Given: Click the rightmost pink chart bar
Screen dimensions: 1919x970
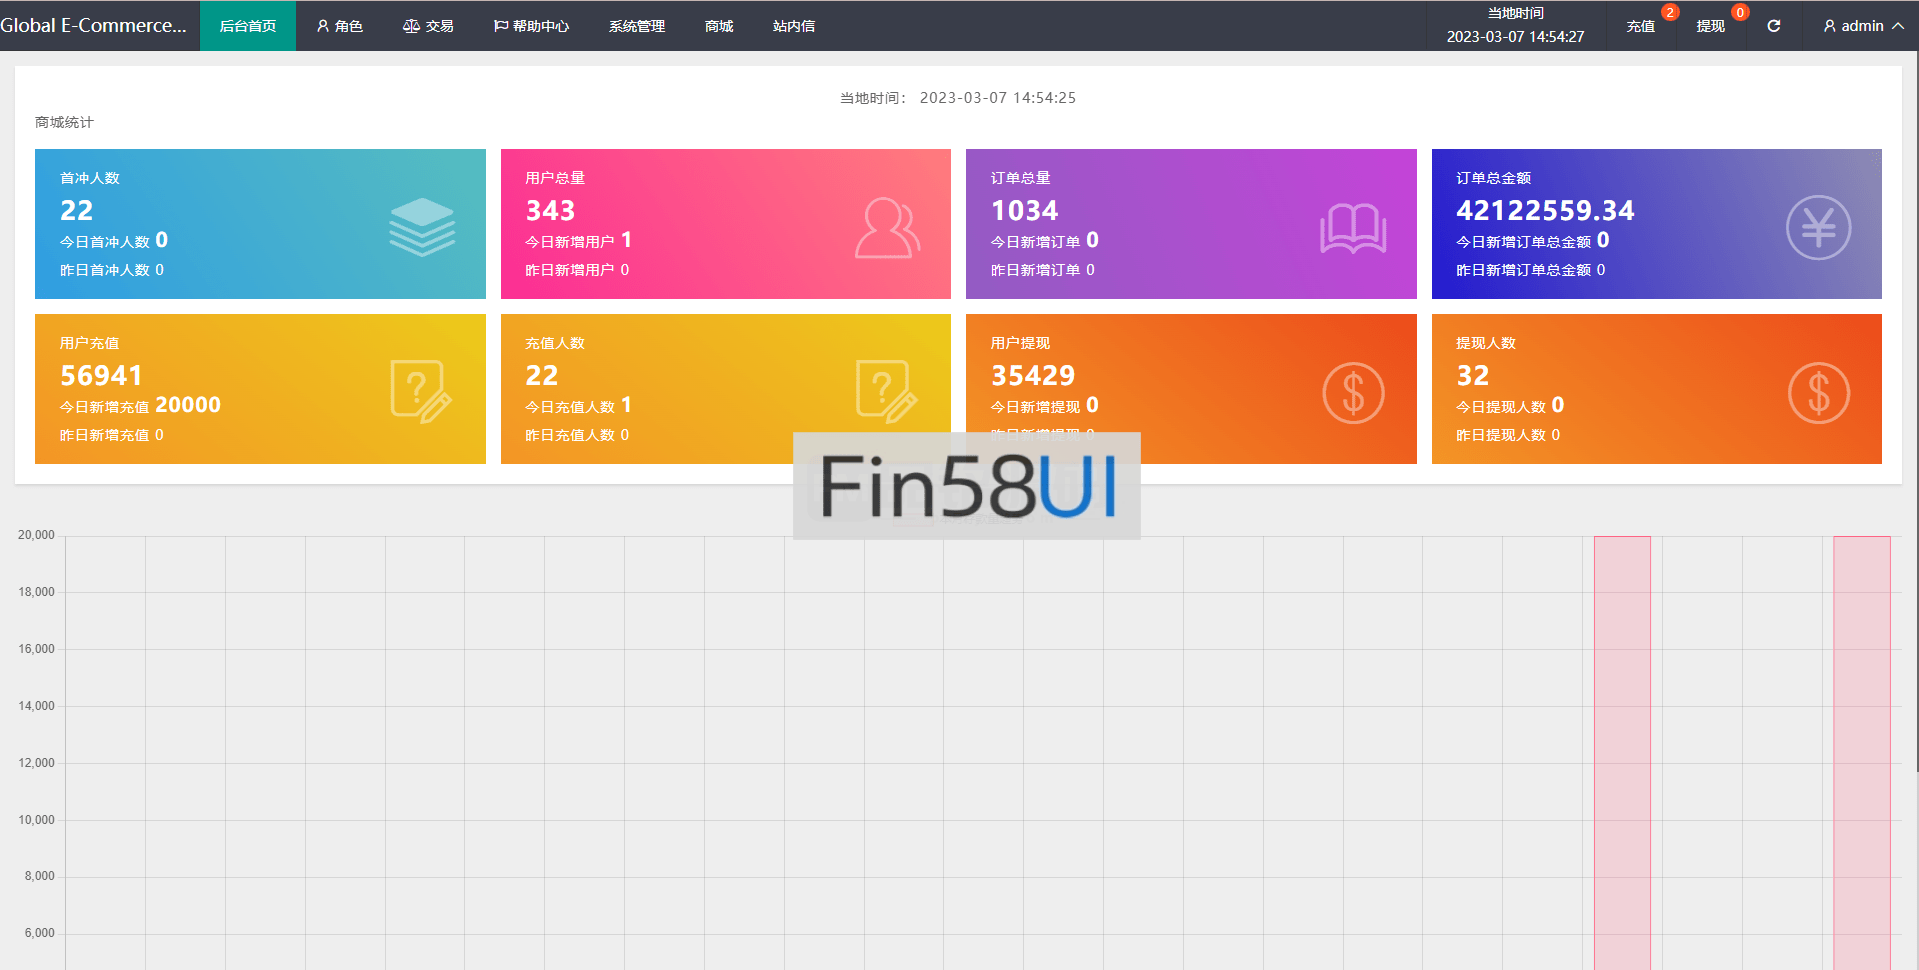Looking at the screenshot, I should 1861,750.
